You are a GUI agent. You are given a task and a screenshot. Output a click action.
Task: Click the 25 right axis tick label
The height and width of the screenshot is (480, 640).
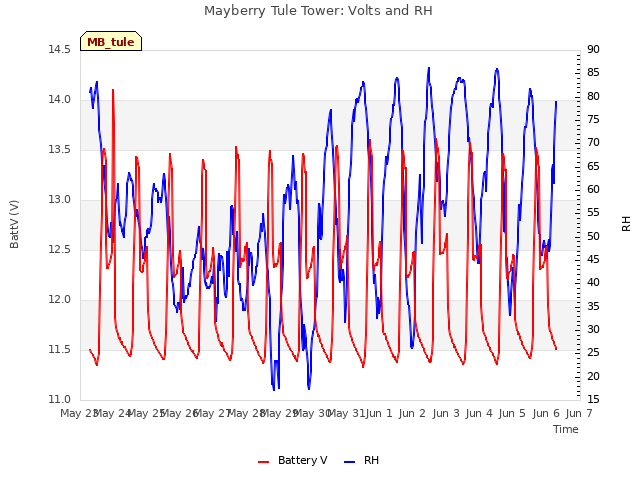point(593,353)
